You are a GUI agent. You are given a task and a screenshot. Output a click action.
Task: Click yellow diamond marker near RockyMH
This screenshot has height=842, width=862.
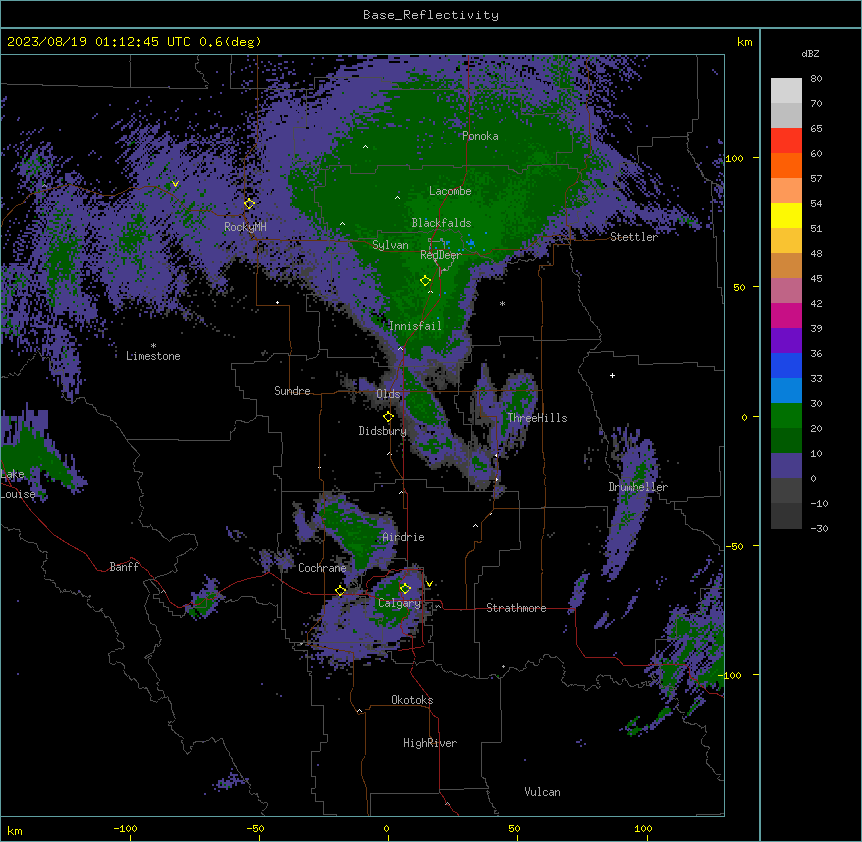250,204
